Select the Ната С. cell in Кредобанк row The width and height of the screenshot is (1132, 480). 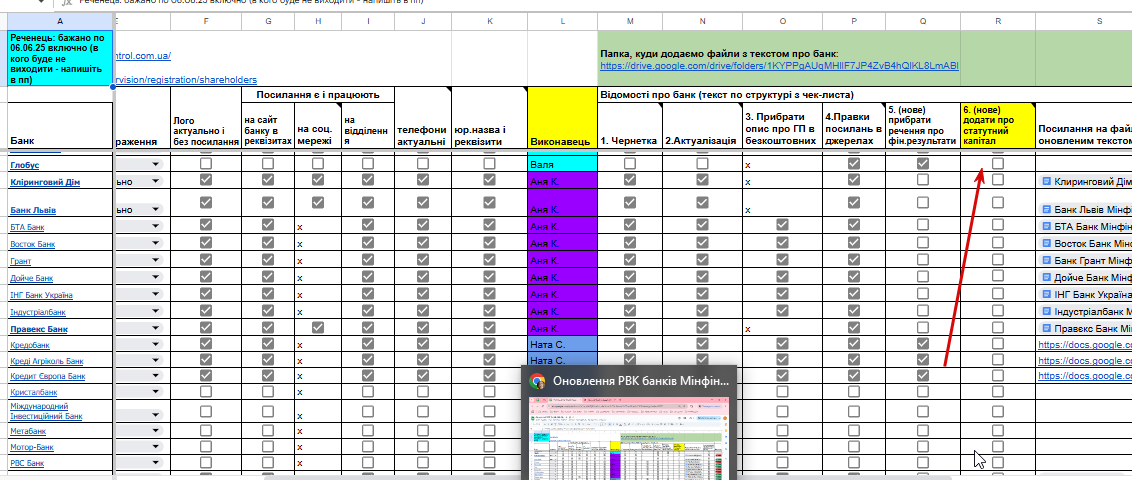(562, 344)
